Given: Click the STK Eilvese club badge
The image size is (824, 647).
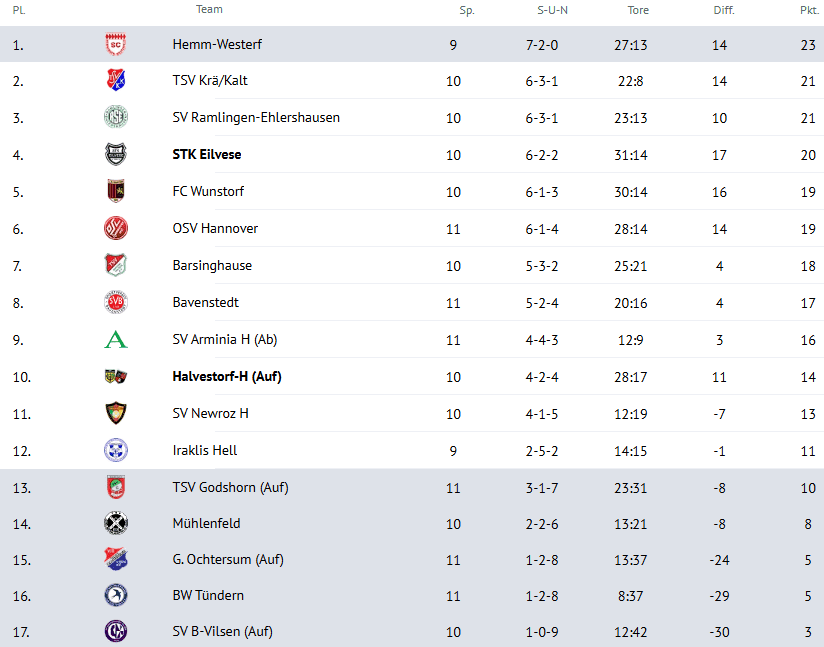Looking at the screenshot, I should coord(116,155).
